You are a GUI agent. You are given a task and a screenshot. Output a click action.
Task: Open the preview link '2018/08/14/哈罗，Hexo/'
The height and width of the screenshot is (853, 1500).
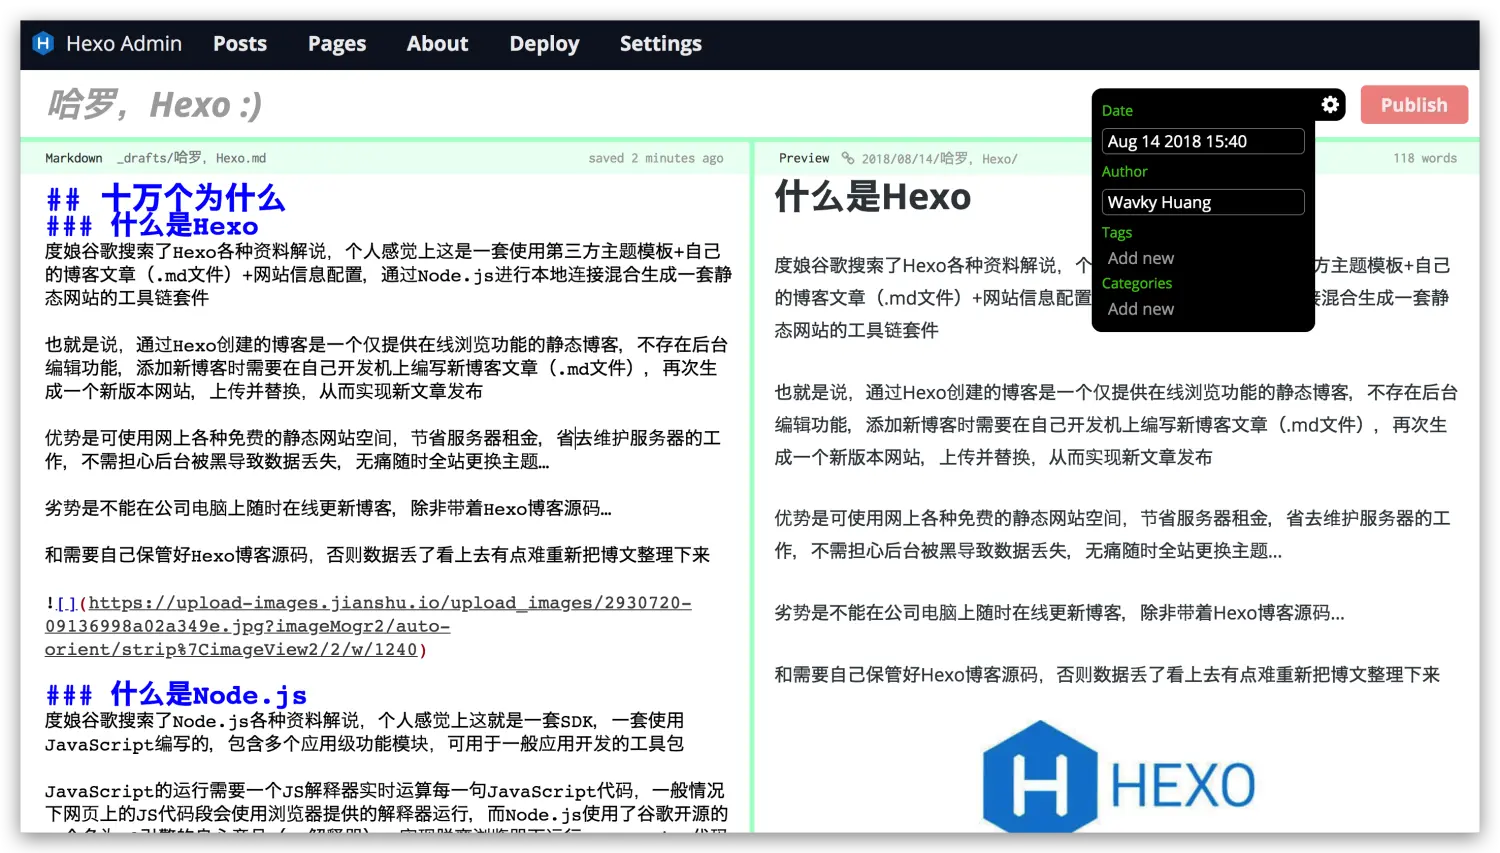coord(940,158)
